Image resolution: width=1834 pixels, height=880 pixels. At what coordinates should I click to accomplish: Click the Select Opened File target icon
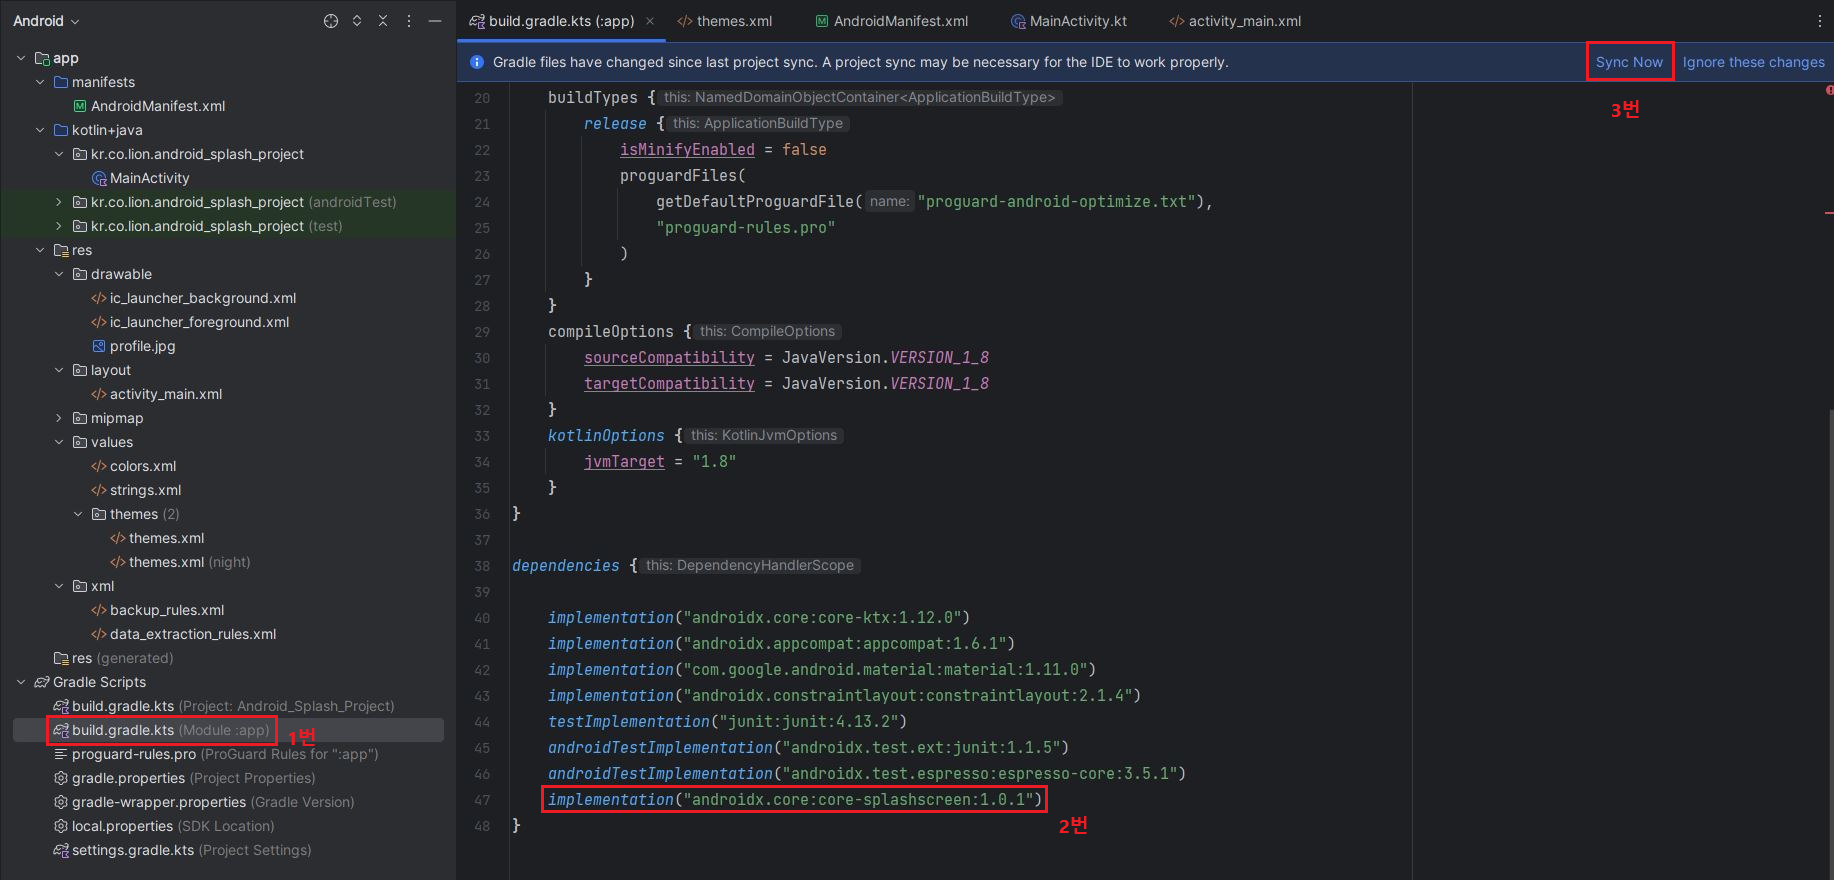tap(331, 21)
